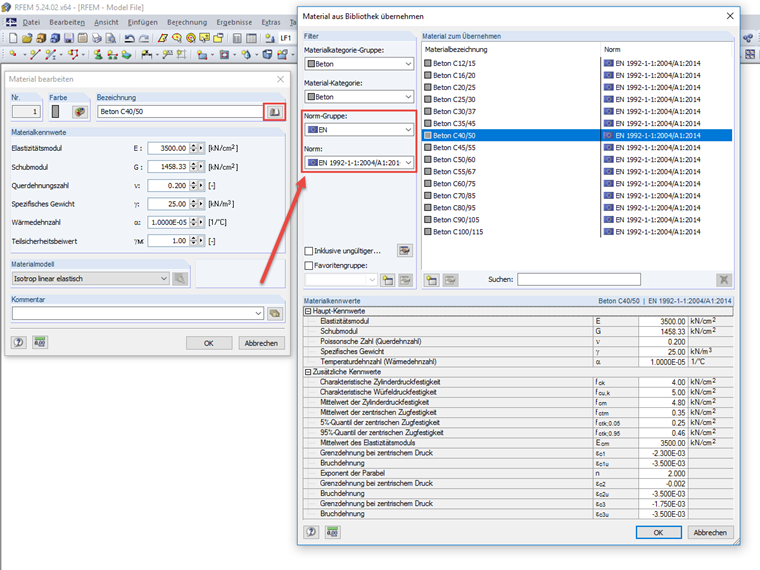Click units icon in library dialog bottom
This screenshot has width=760, height=570.
[332, 532]
